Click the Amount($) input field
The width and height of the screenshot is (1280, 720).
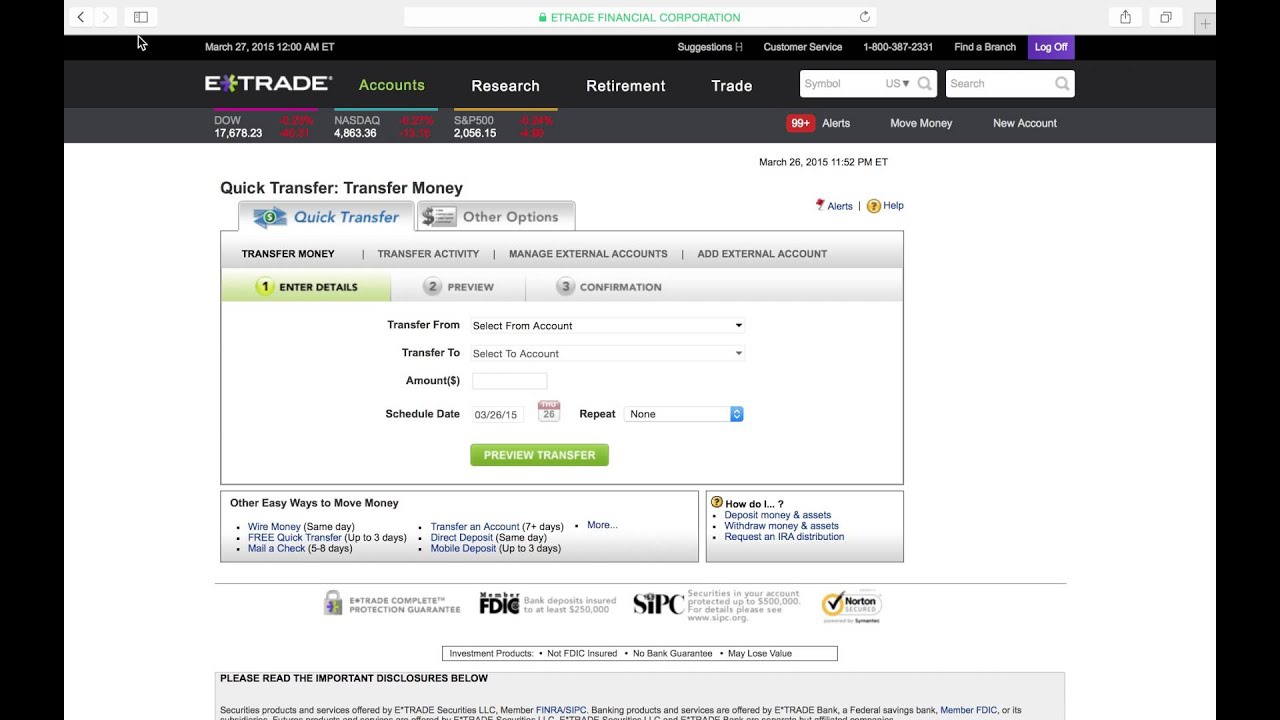pyautogui.click(x=509, y=381)
